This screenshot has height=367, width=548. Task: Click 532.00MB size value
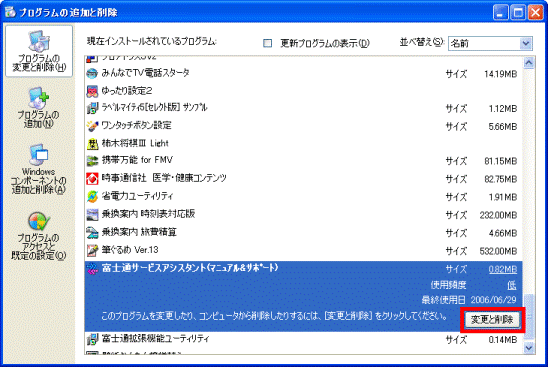pos(498,251)
